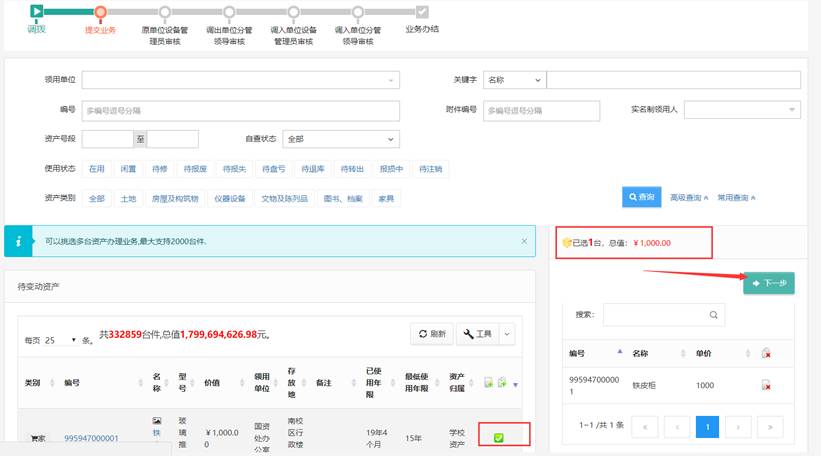Viewport: 821px width, 456px height.
Task: Toggle the 仪器设备 asset category filter
Action: (229, 198)
